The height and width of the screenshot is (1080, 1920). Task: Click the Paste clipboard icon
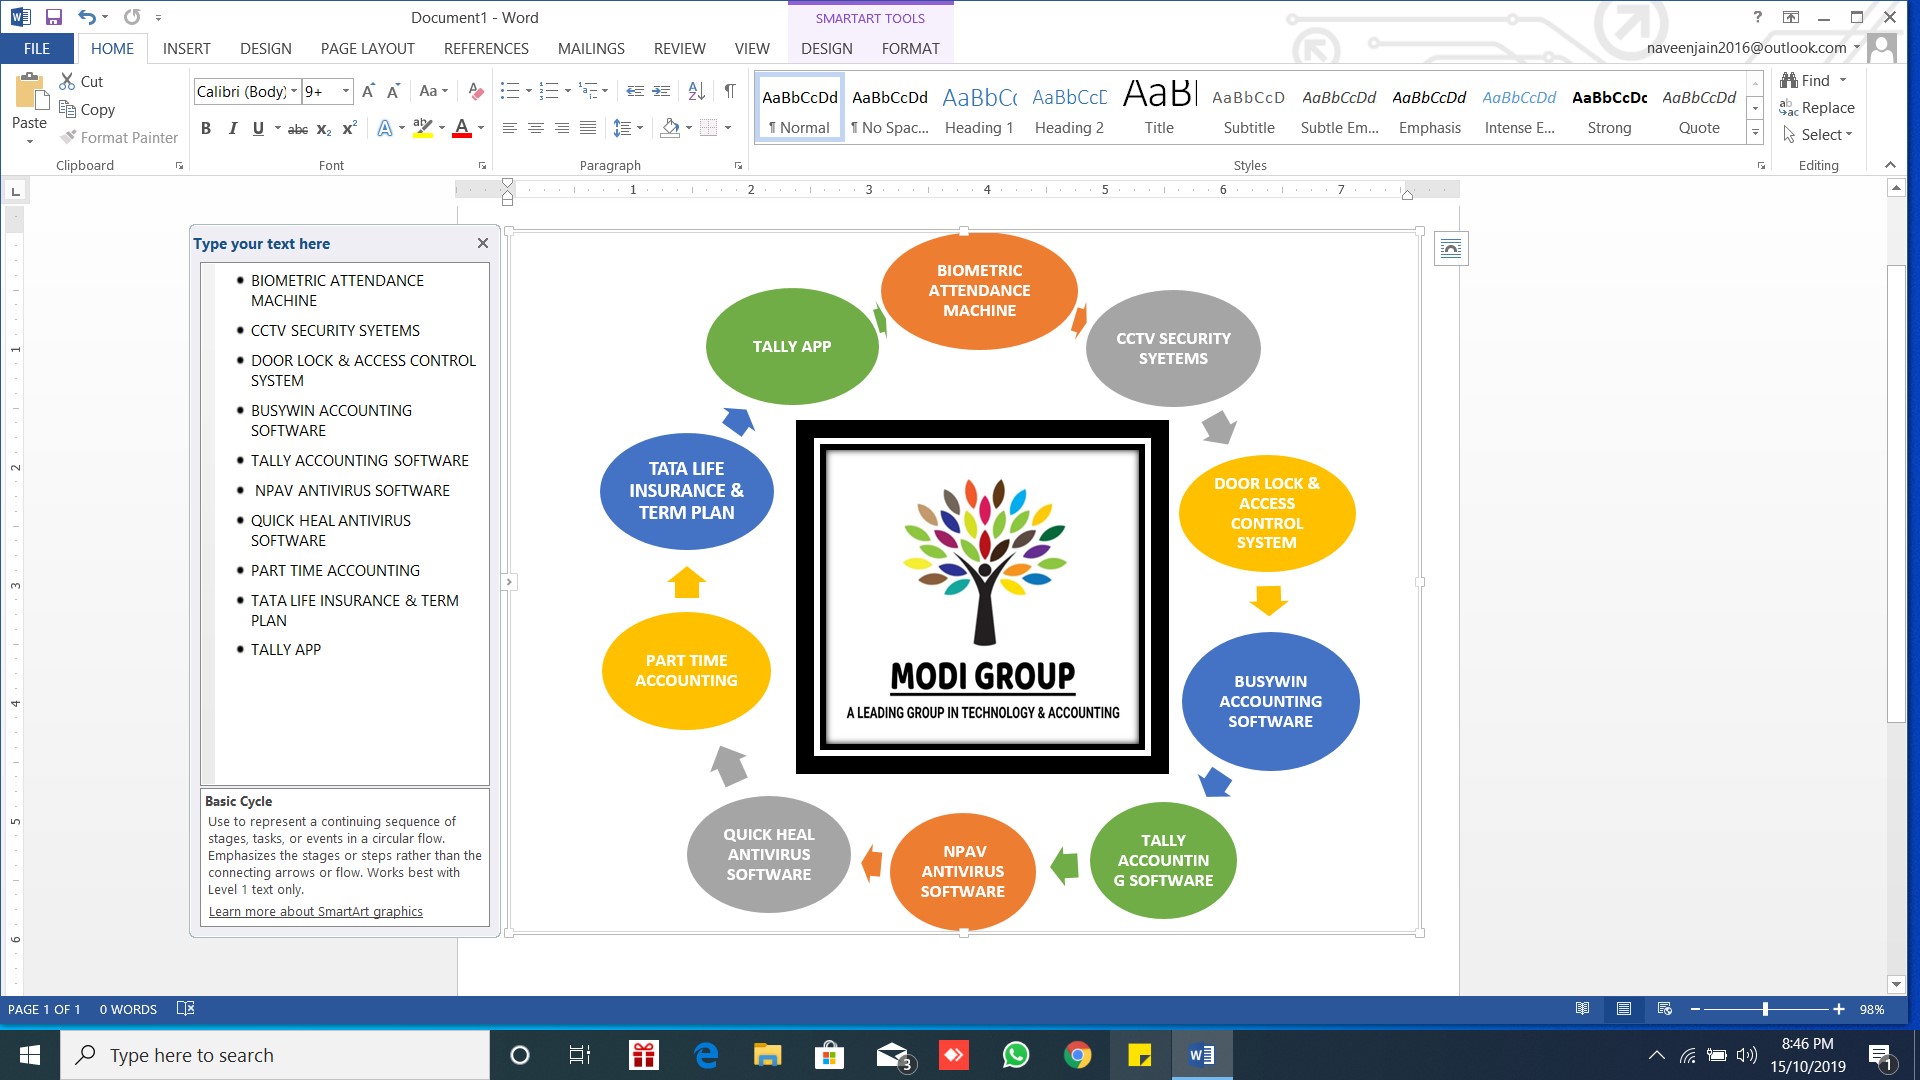30,90
